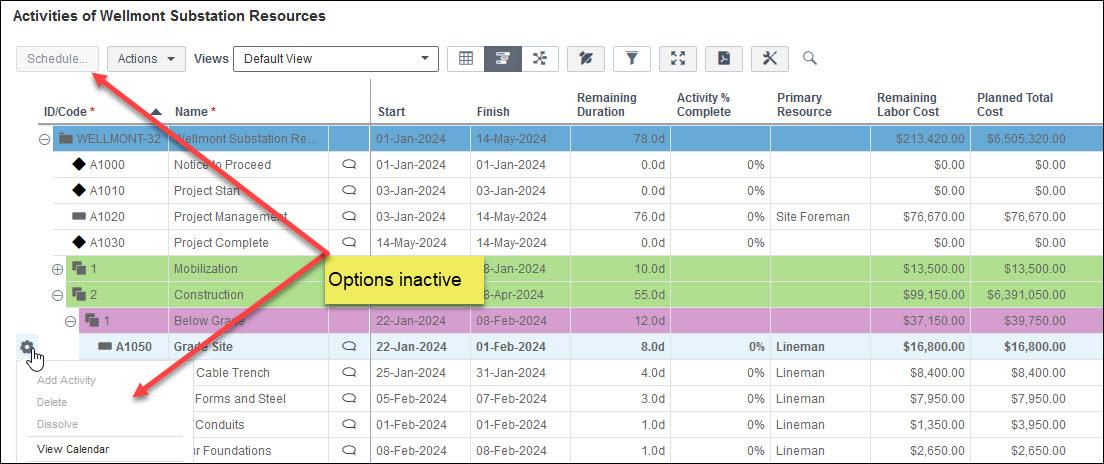
Task: Click the row gear icon beside A1050
Action: [28, 347]
